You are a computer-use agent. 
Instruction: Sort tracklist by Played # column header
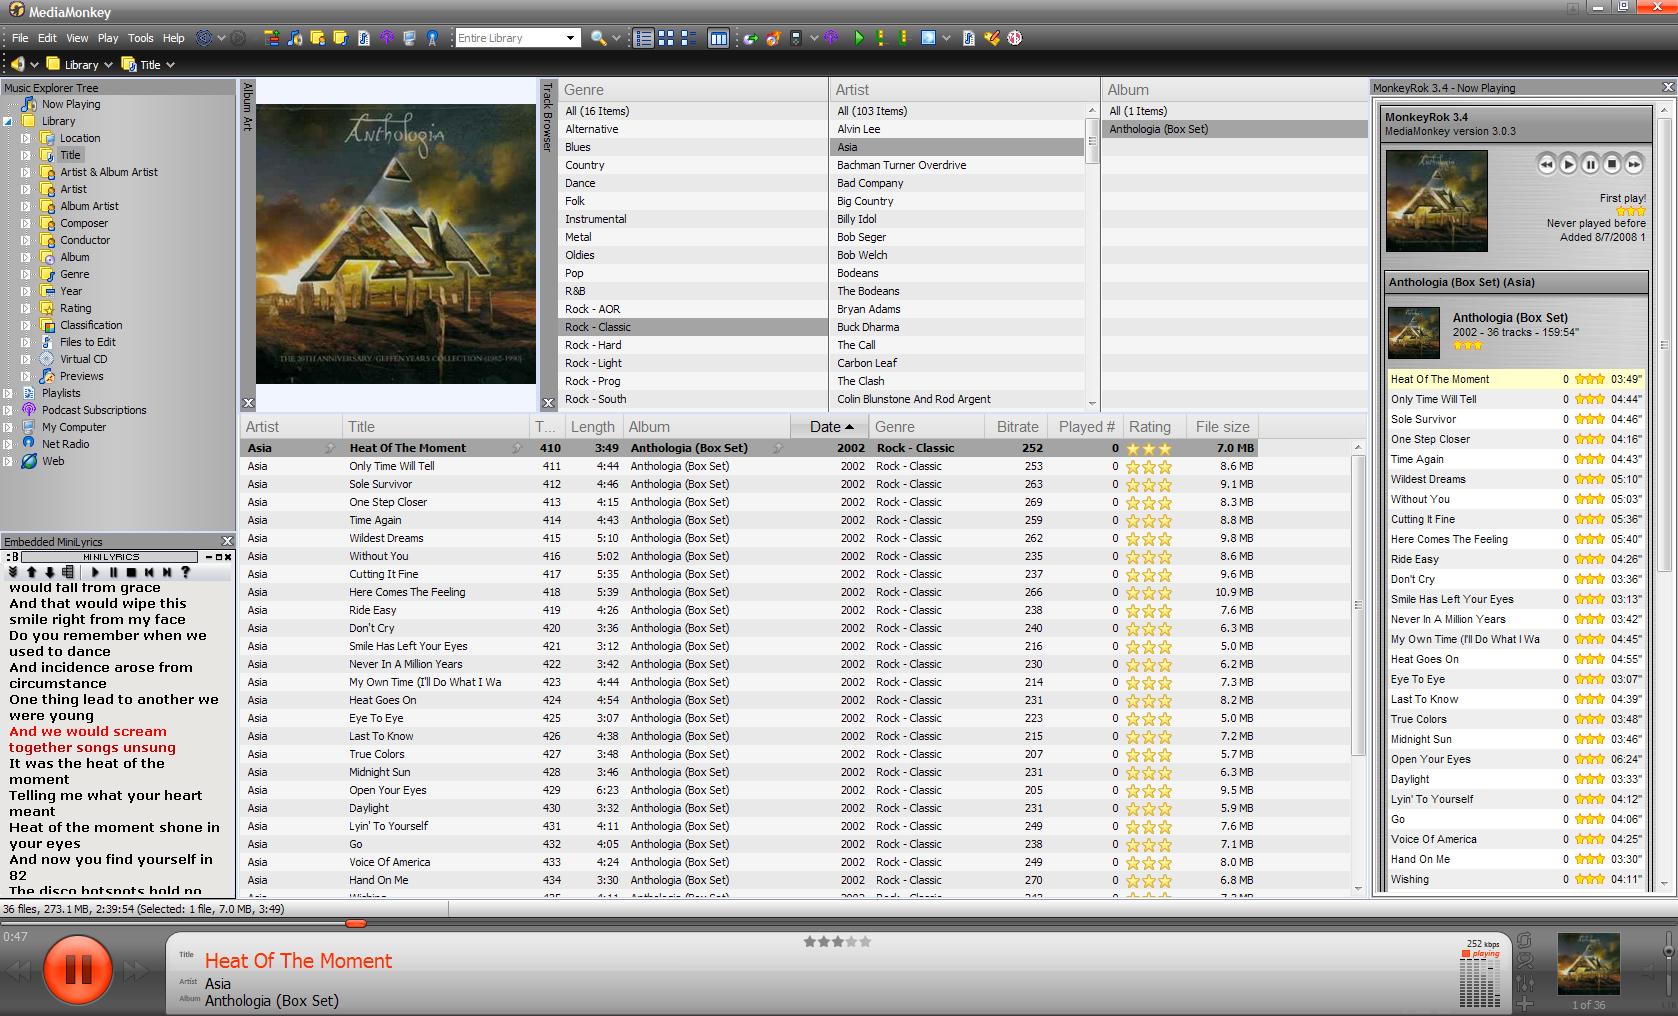1086,427
